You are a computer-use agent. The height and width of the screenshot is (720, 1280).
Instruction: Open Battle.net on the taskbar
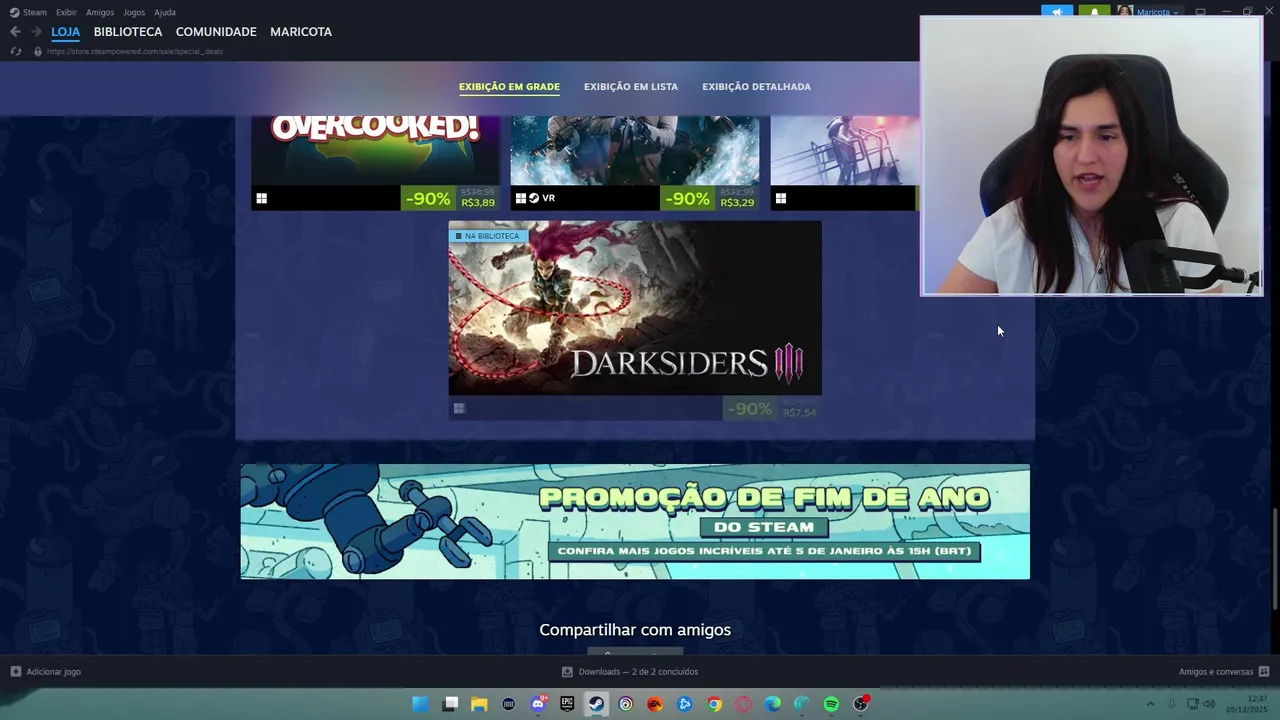point(685,704)
